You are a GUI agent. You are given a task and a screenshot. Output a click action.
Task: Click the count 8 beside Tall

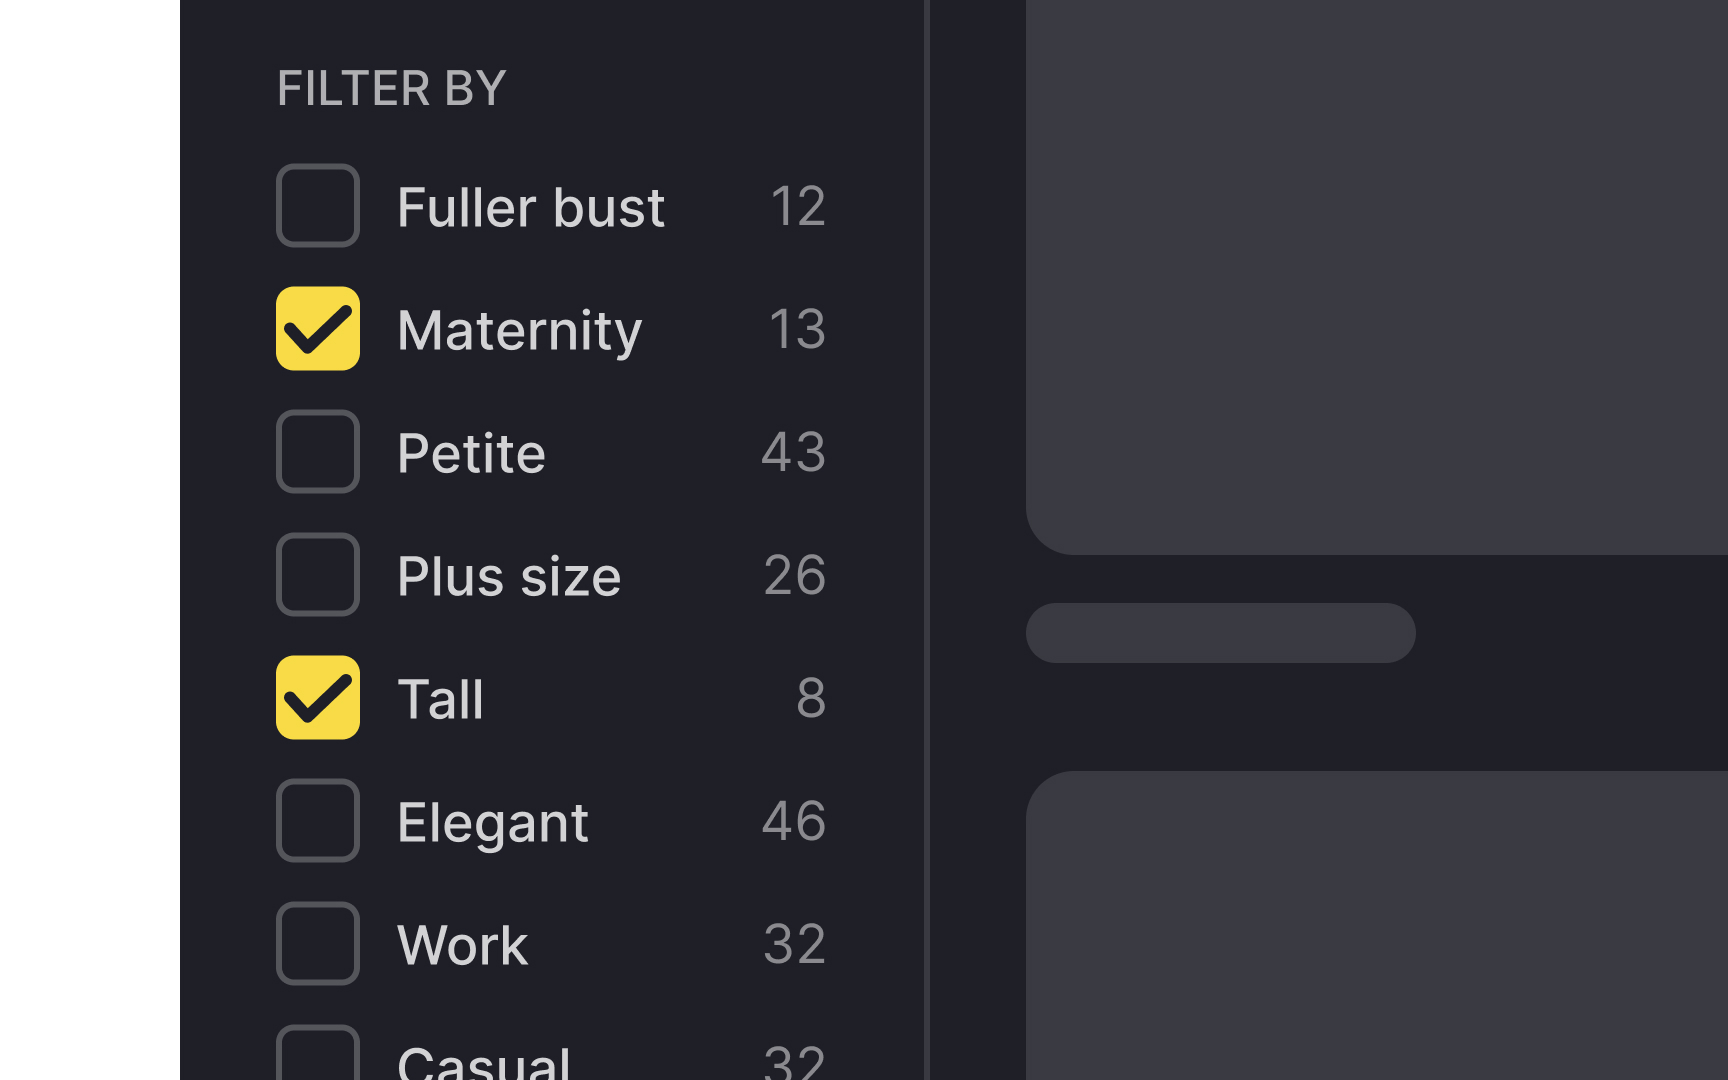click(x=811, y=697)
